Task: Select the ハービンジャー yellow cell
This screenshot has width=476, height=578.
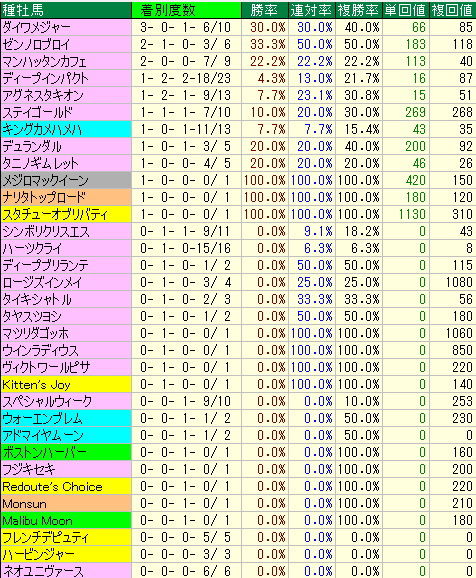Action: click(66, 554)
